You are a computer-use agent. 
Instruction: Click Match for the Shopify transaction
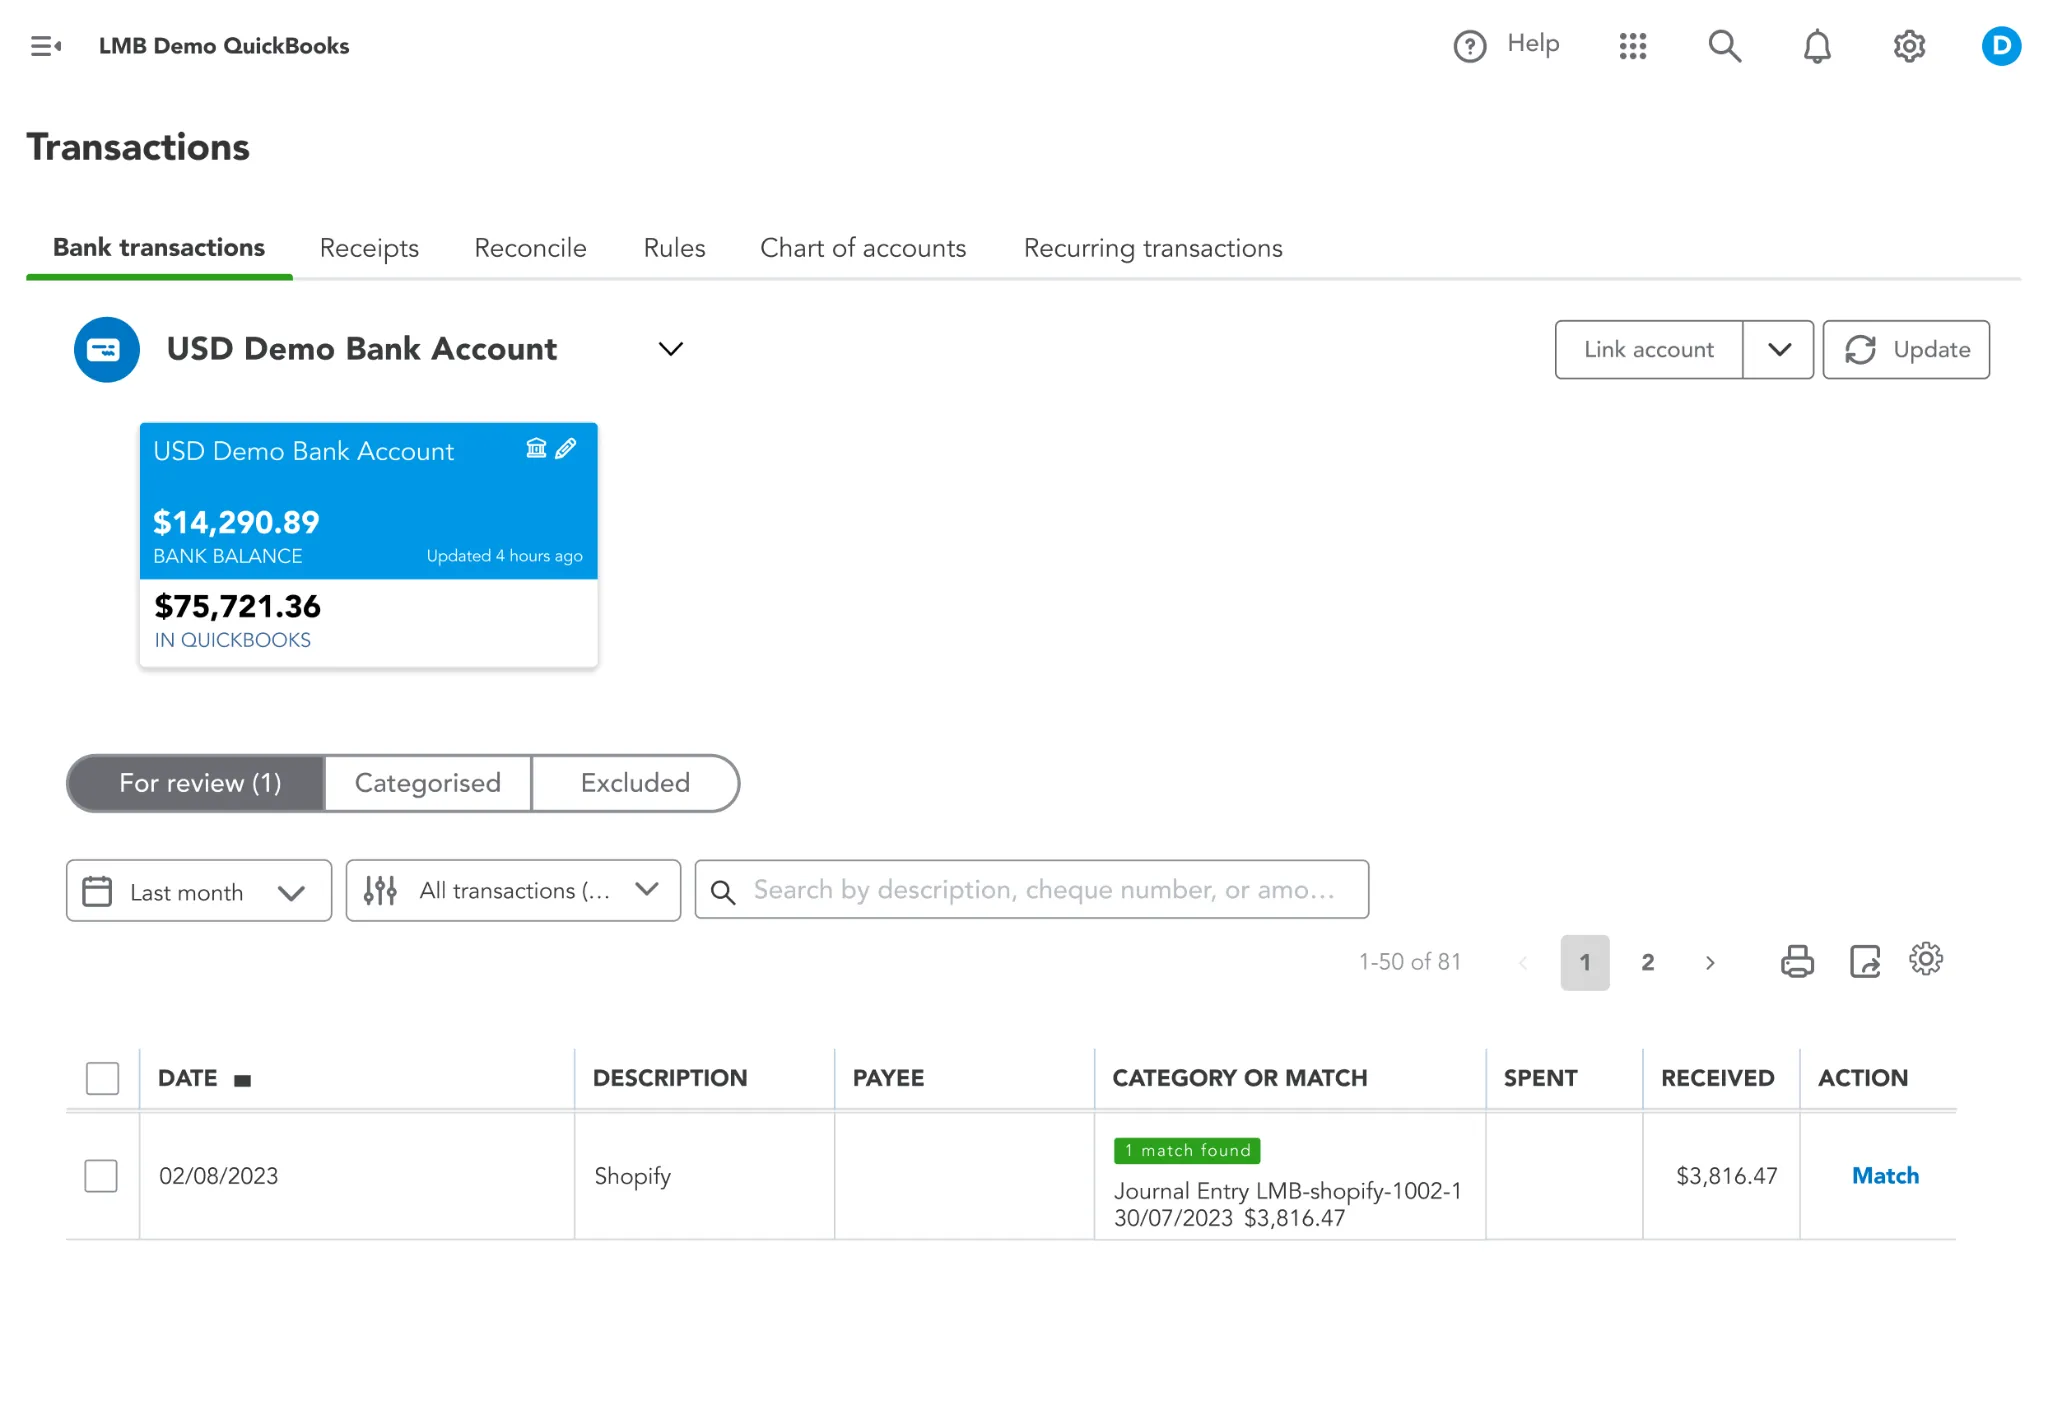1884,1175
